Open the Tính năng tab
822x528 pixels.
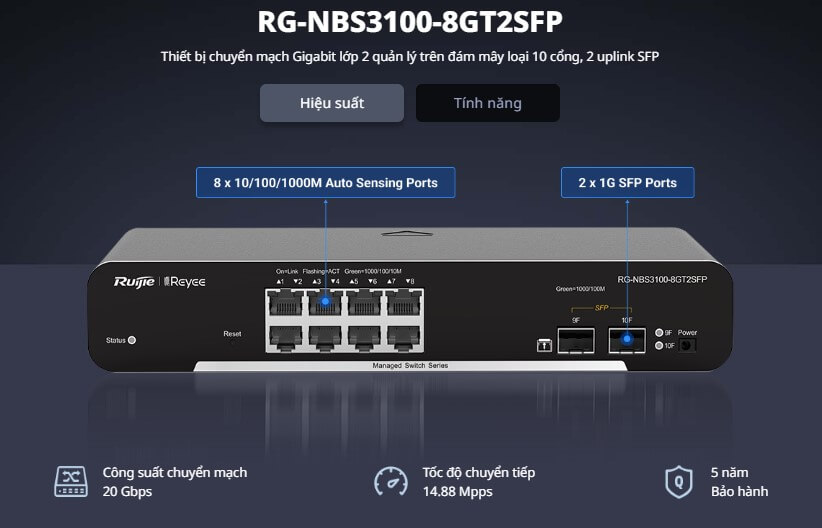coord(488,103)
